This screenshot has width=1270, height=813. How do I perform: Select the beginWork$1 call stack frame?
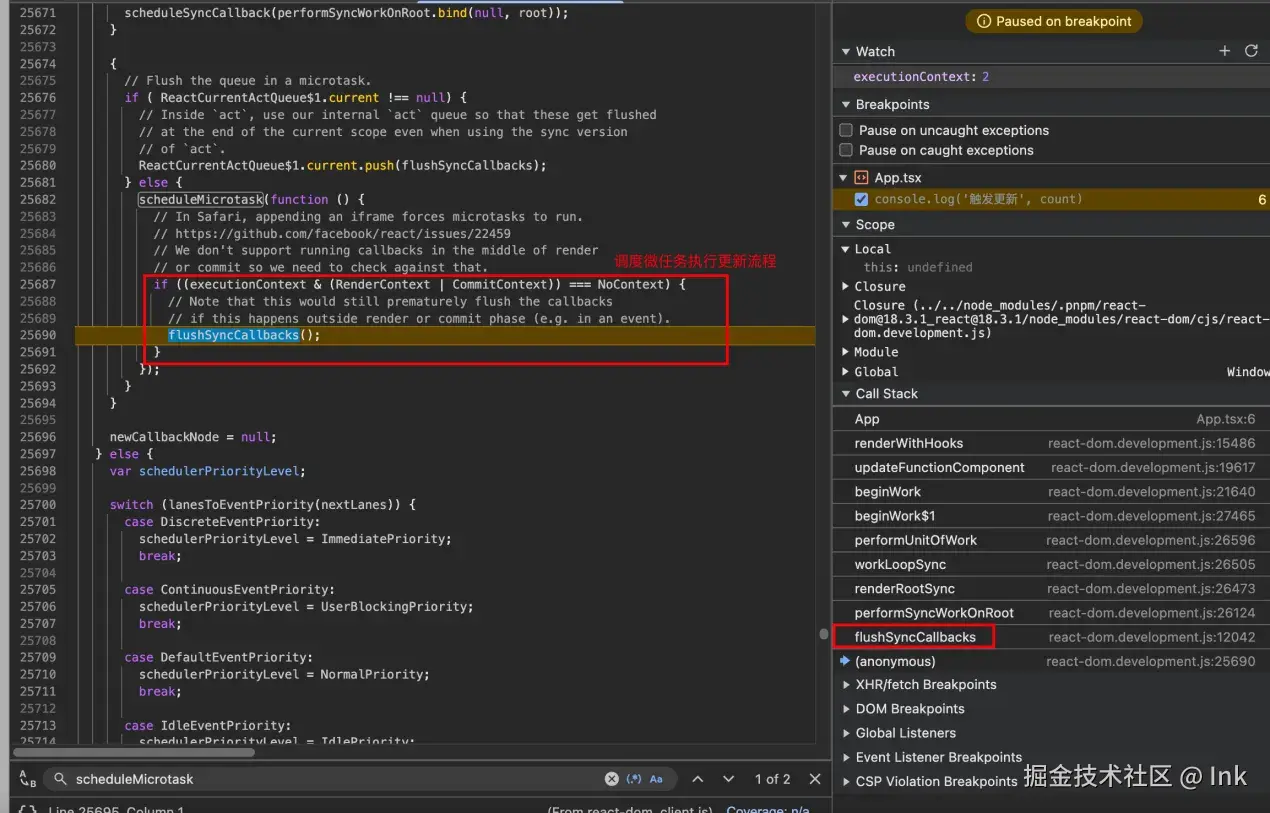[x=1051, y=516]
